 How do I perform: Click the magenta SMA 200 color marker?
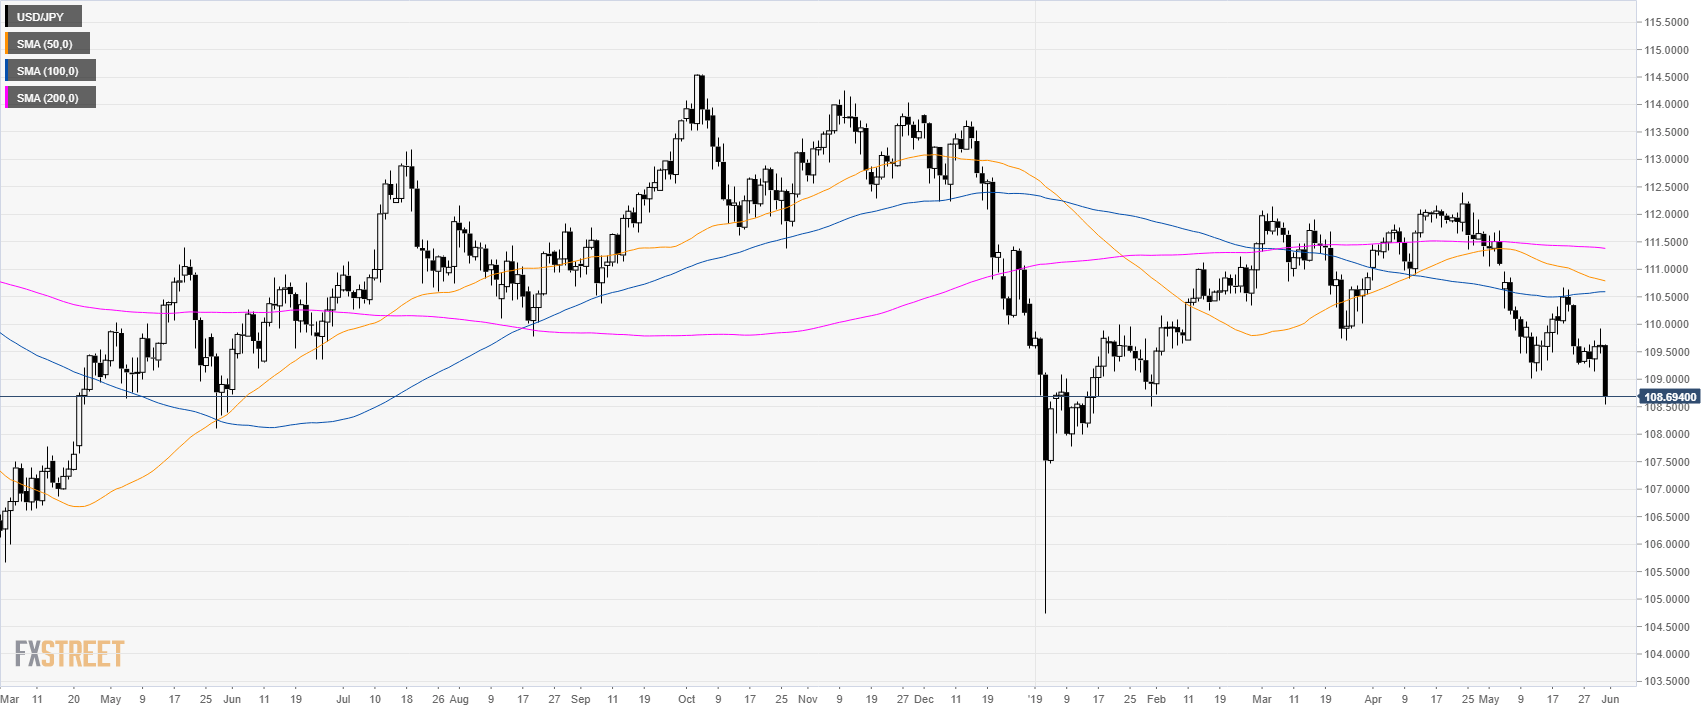point(6,98)
